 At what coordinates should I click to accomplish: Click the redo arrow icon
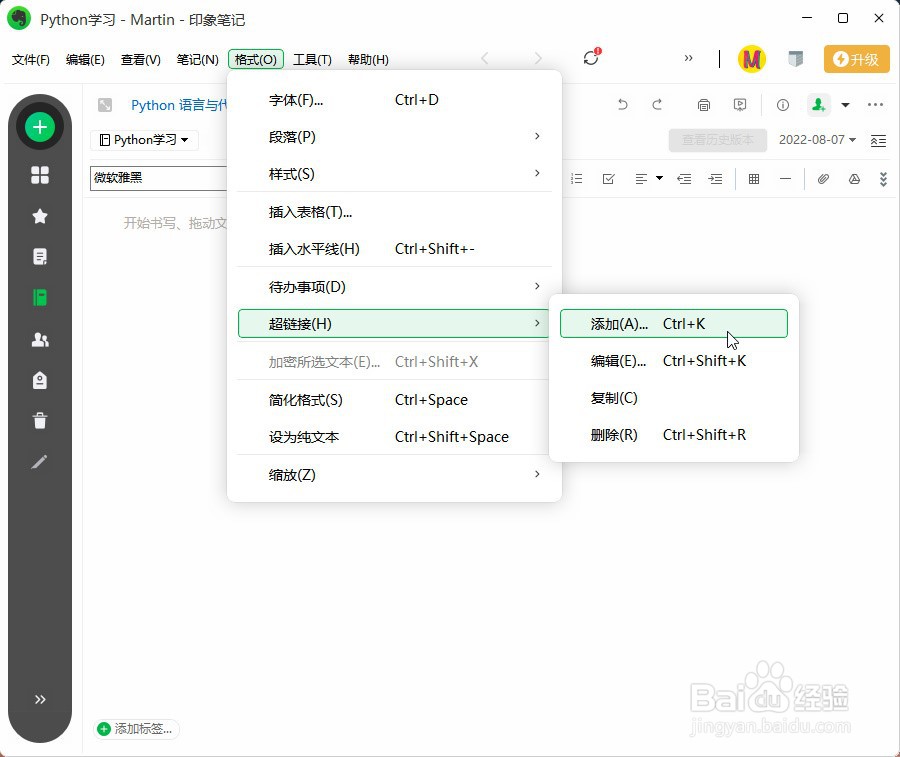657,104
